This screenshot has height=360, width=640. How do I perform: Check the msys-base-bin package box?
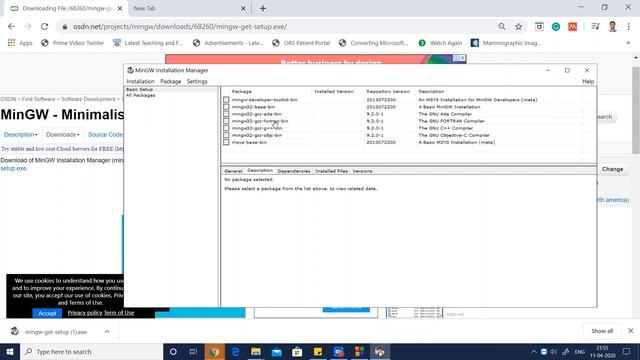(226, 142)
